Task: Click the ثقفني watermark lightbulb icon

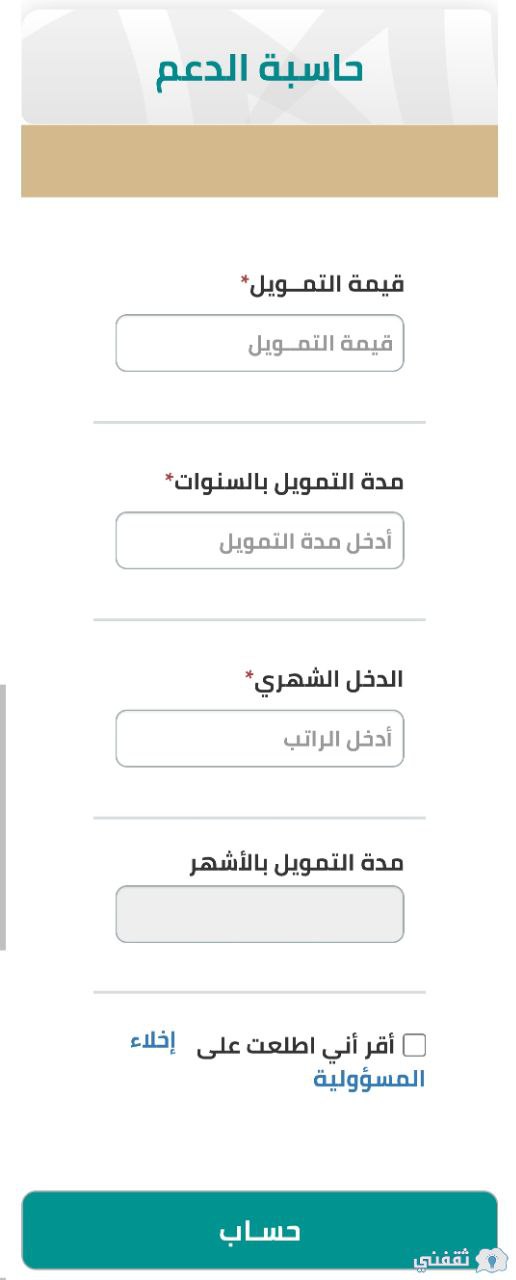Action: coord(492,1260)
